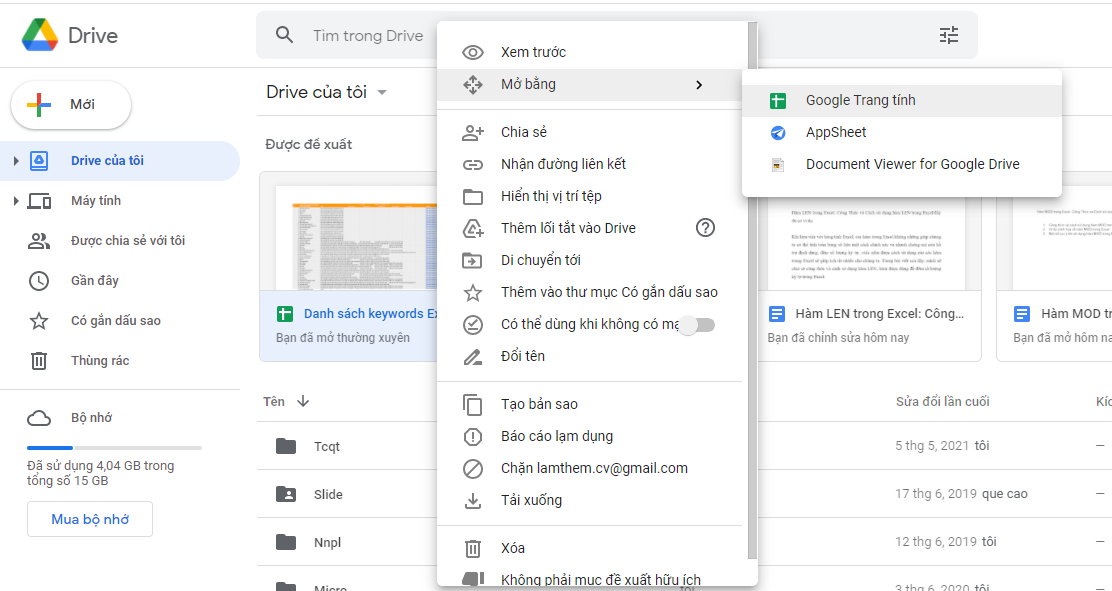Click the help question mark icon
Screen dimensions: 1112x591
pyautogui.click(x=705, y=228)
